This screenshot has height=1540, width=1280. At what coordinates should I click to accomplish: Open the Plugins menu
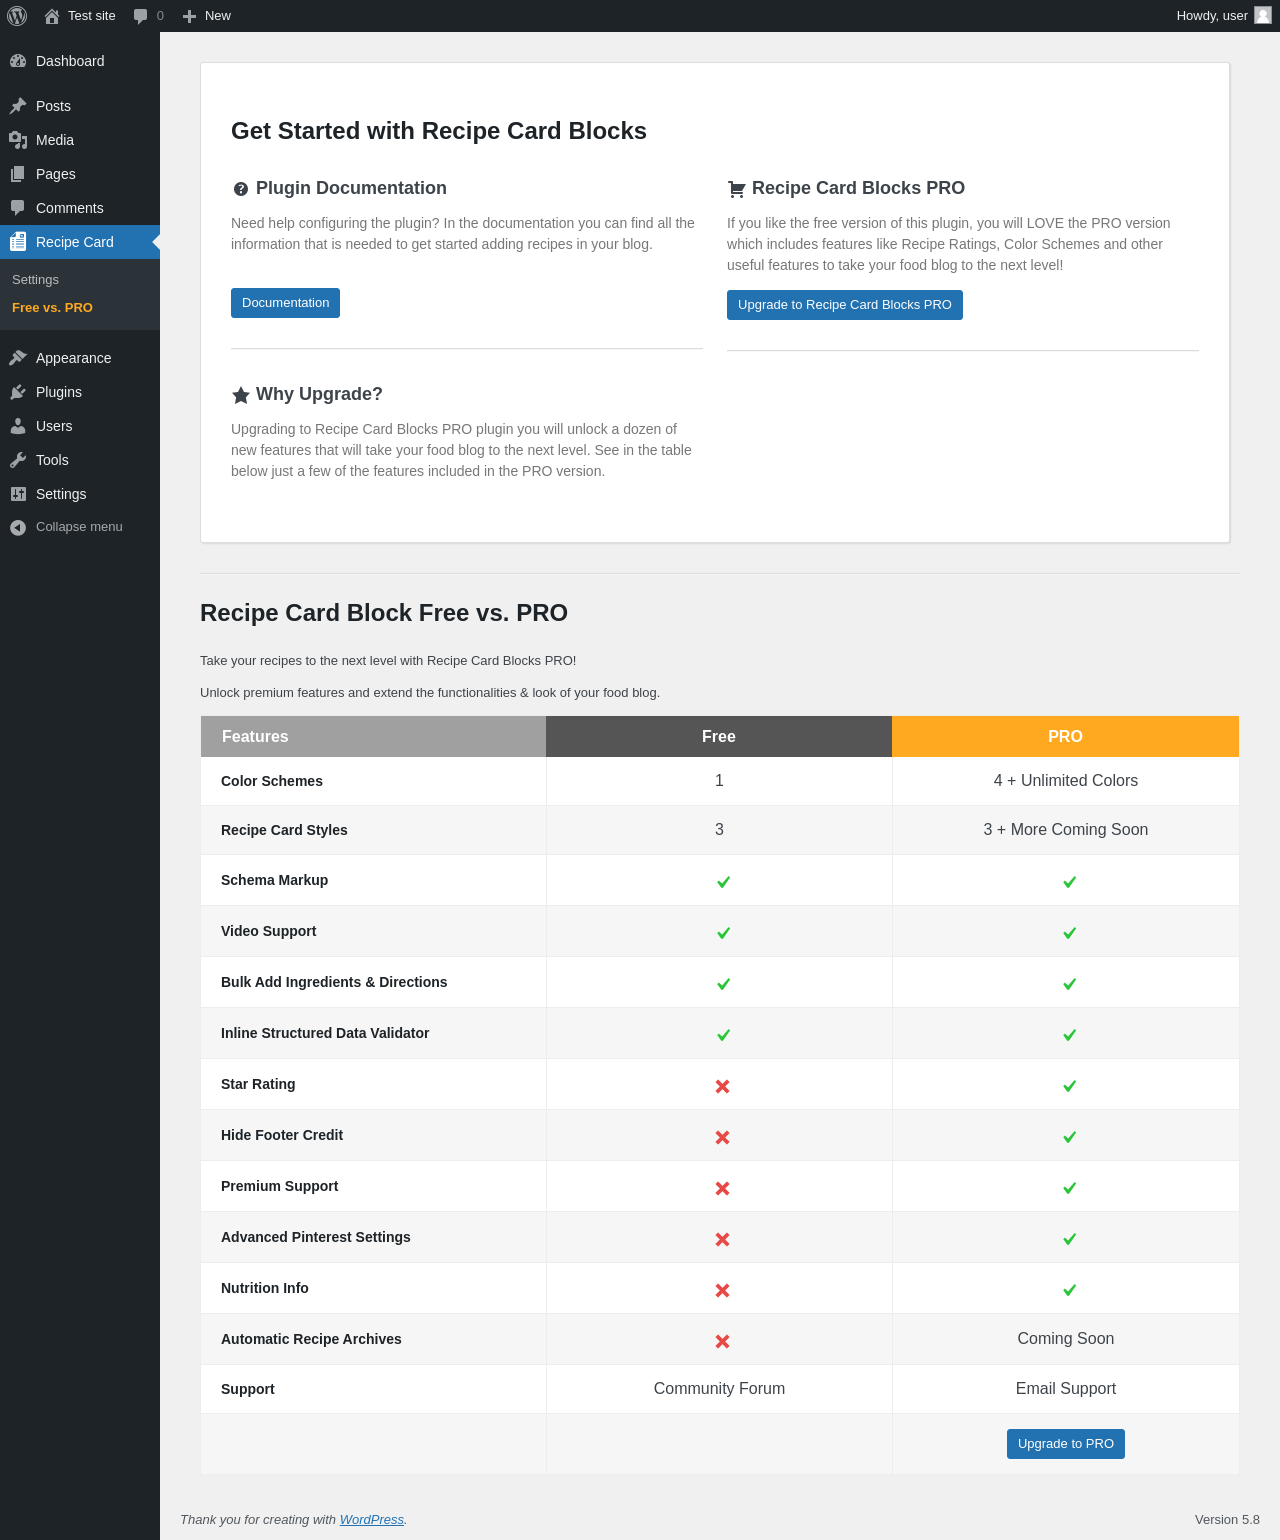tap(80, 392)
